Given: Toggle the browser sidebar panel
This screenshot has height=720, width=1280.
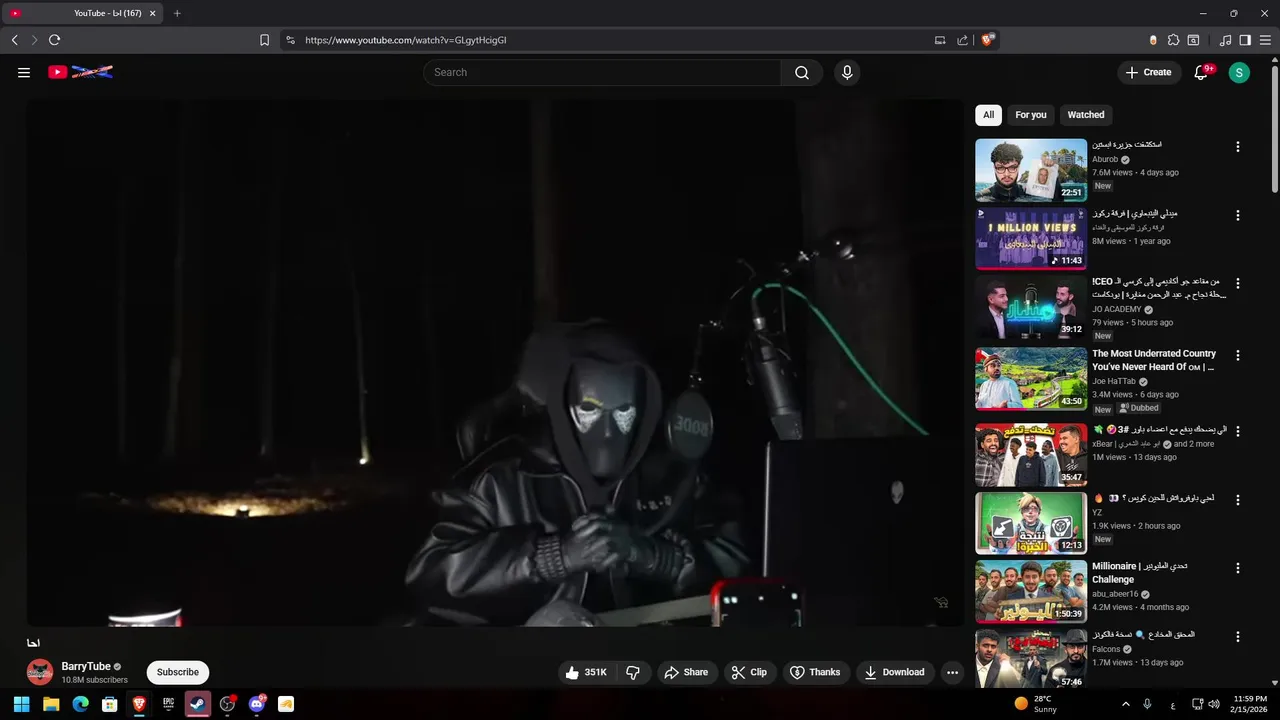Looking at the screenshot, I should pos(1245,40).
